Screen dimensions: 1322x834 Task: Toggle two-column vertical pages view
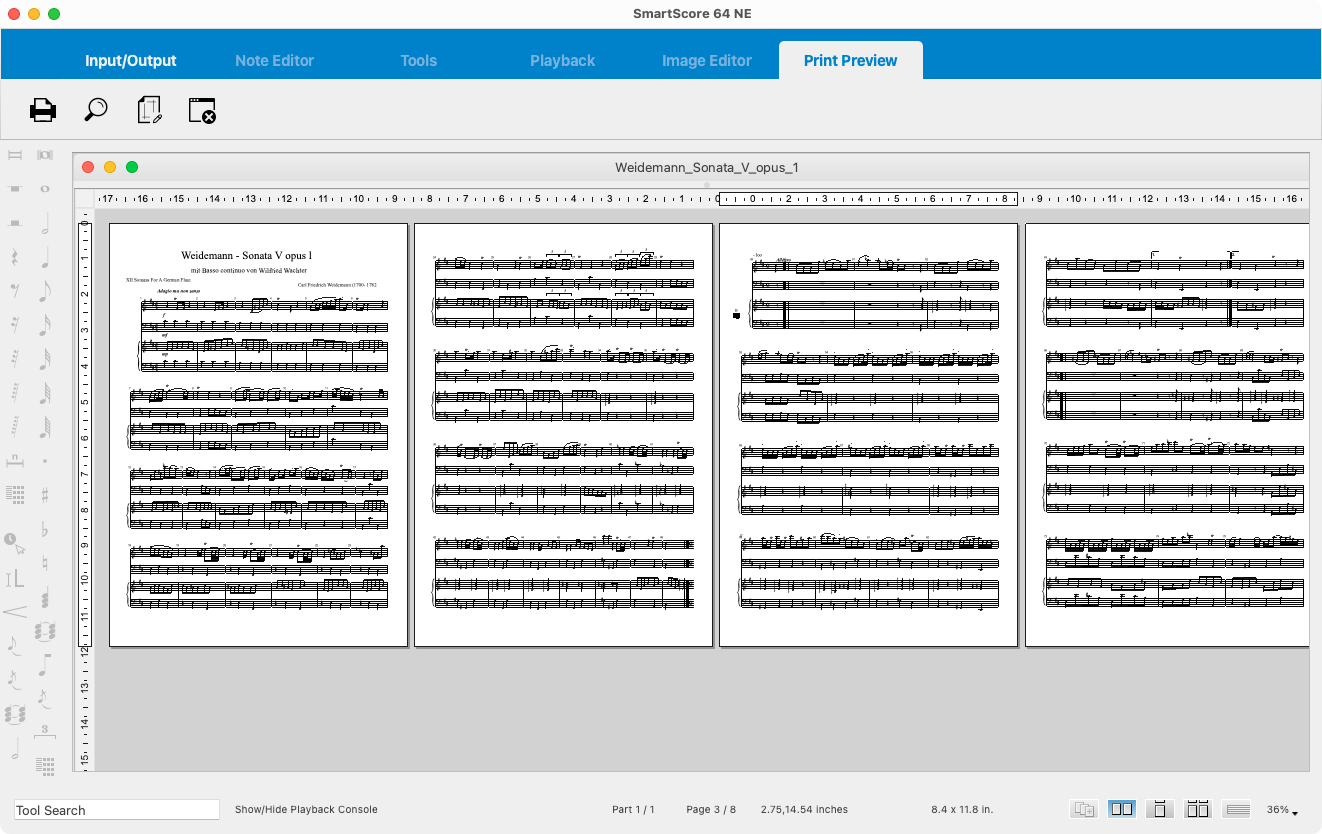point(1198,809)
